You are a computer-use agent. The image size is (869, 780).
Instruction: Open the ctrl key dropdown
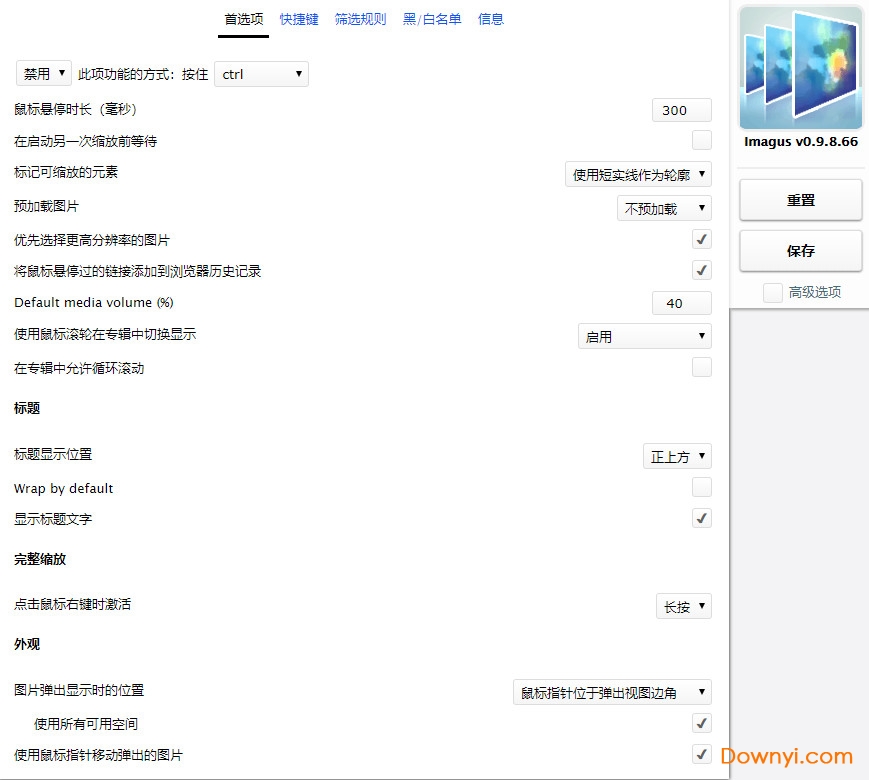(261, 74)
